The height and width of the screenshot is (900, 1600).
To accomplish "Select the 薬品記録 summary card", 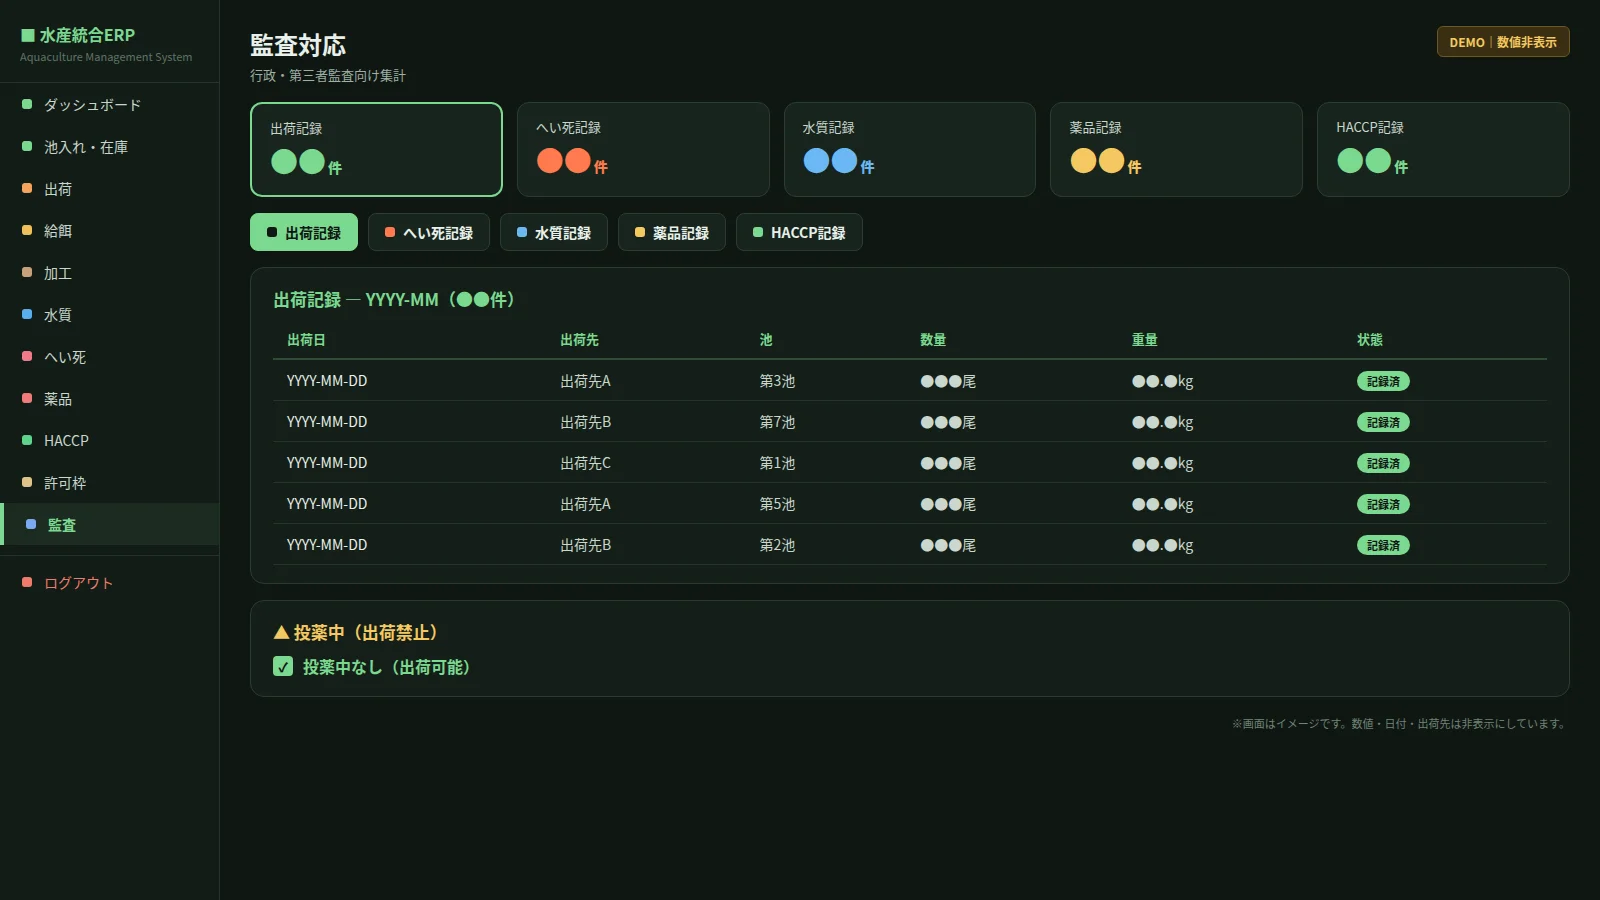I will pos(1176,149).
